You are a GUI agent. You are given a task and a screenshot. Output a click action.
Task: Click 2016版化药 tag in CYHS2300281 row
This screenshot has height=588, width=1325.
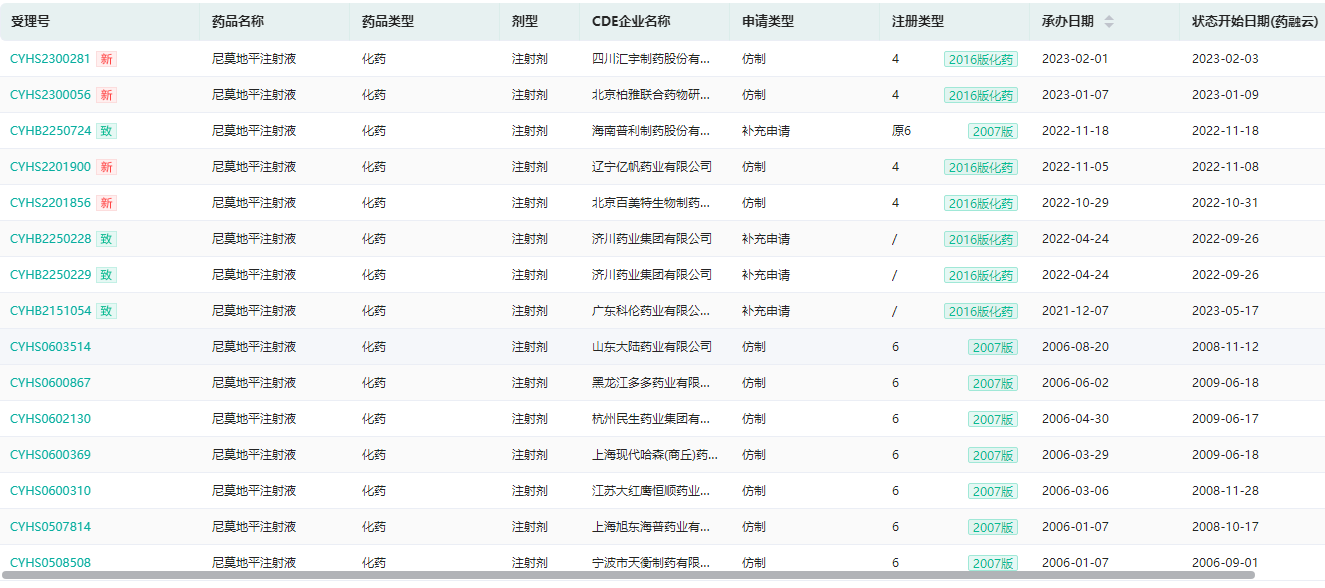pos(980,59)
